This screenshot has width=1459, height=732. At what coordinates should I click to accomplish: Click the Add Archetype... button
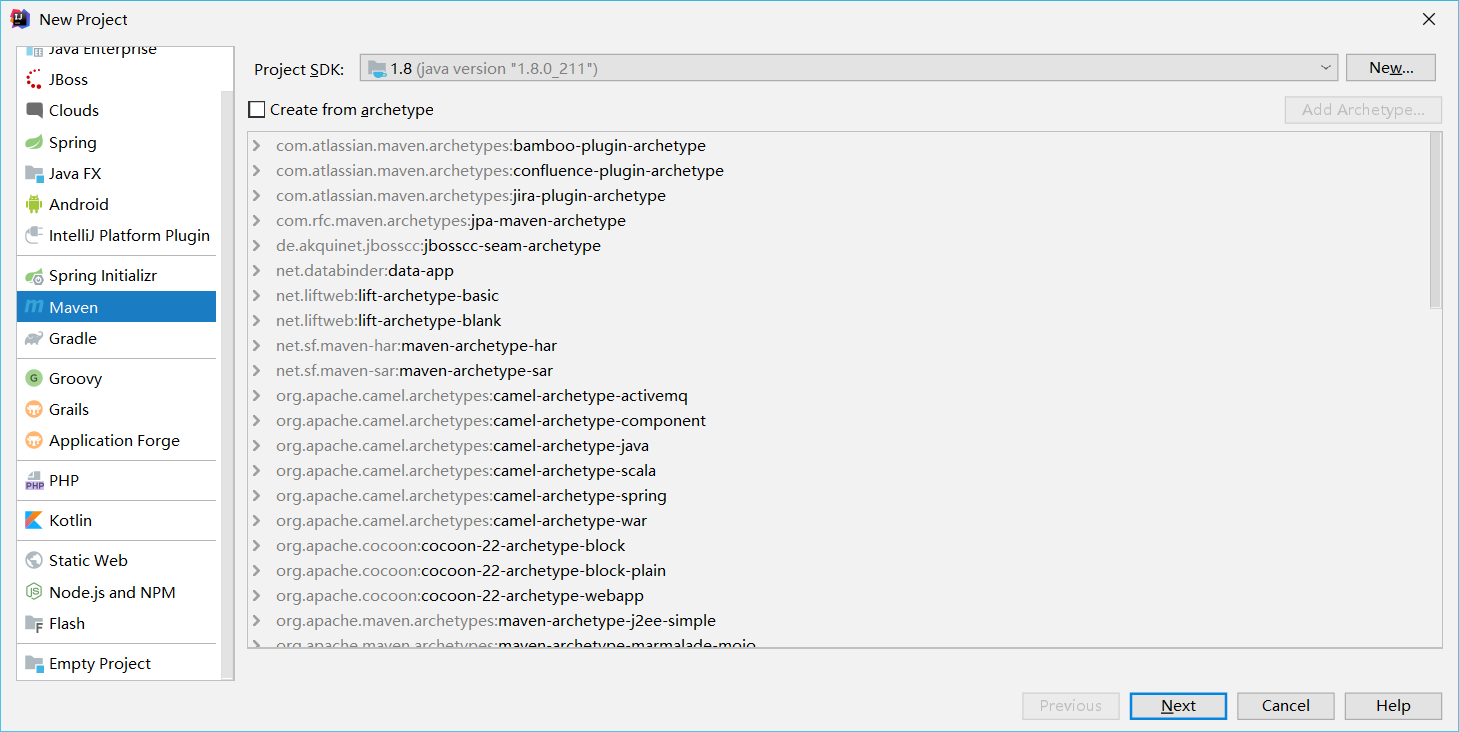1363,110
